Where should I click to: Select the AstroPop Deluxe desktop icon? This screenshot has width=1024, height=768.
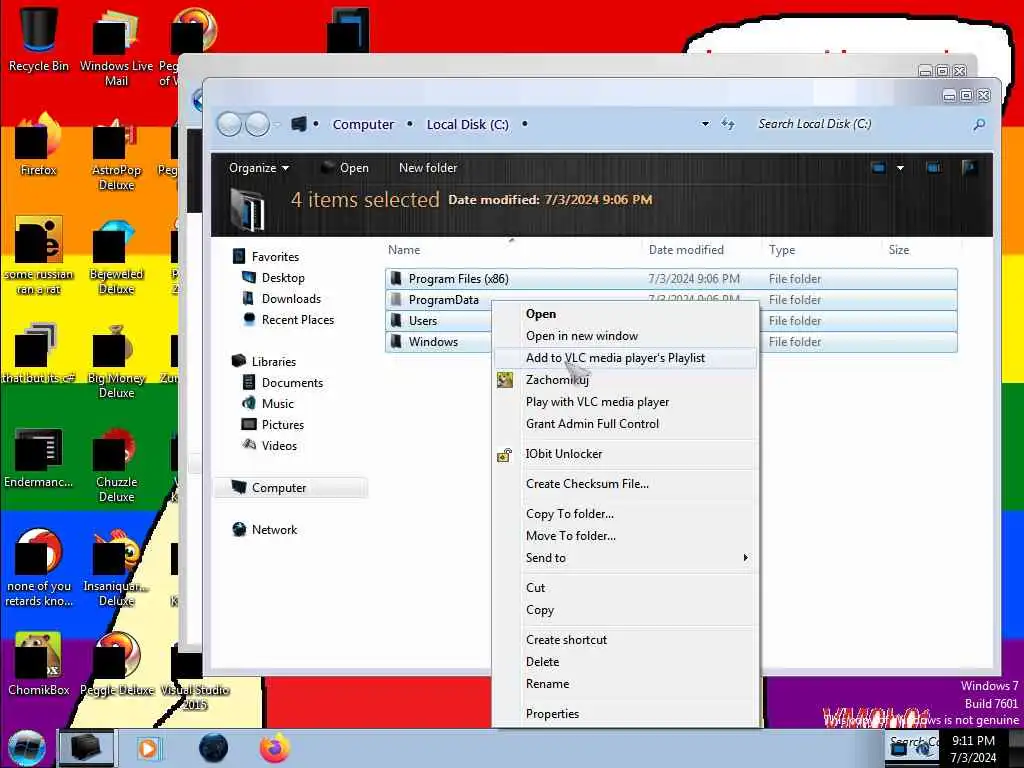[x=116, y=153]
